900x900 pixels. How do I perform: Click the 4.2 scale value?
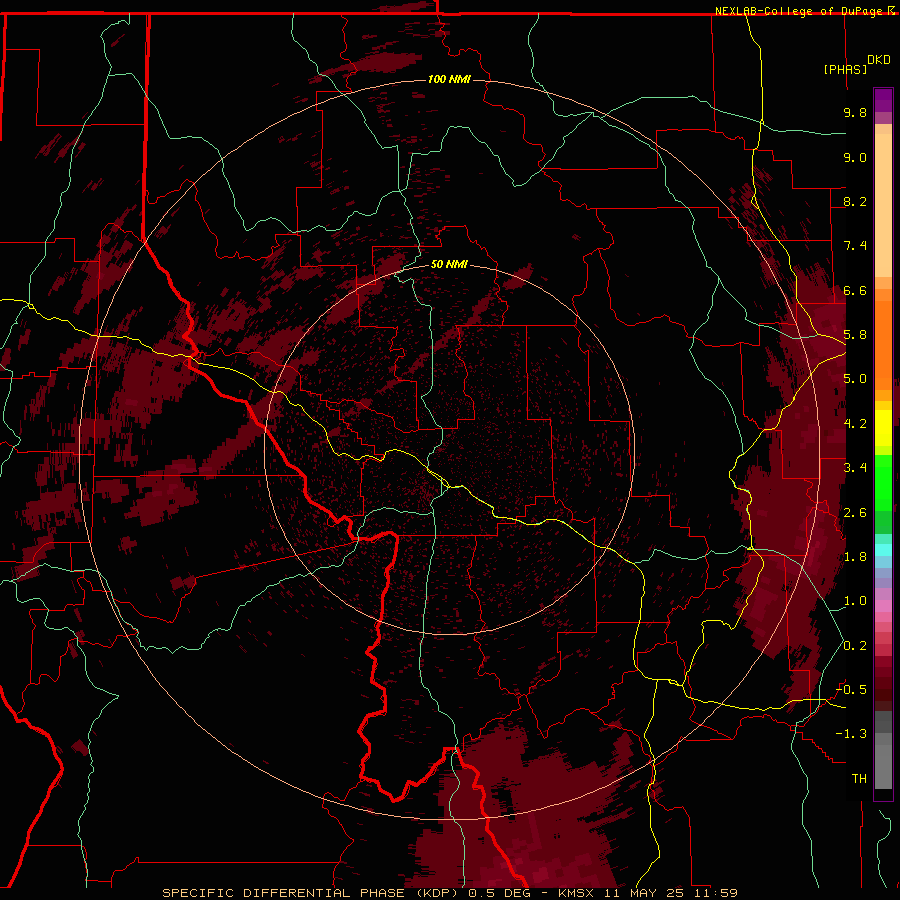click(x=855, y=424)
